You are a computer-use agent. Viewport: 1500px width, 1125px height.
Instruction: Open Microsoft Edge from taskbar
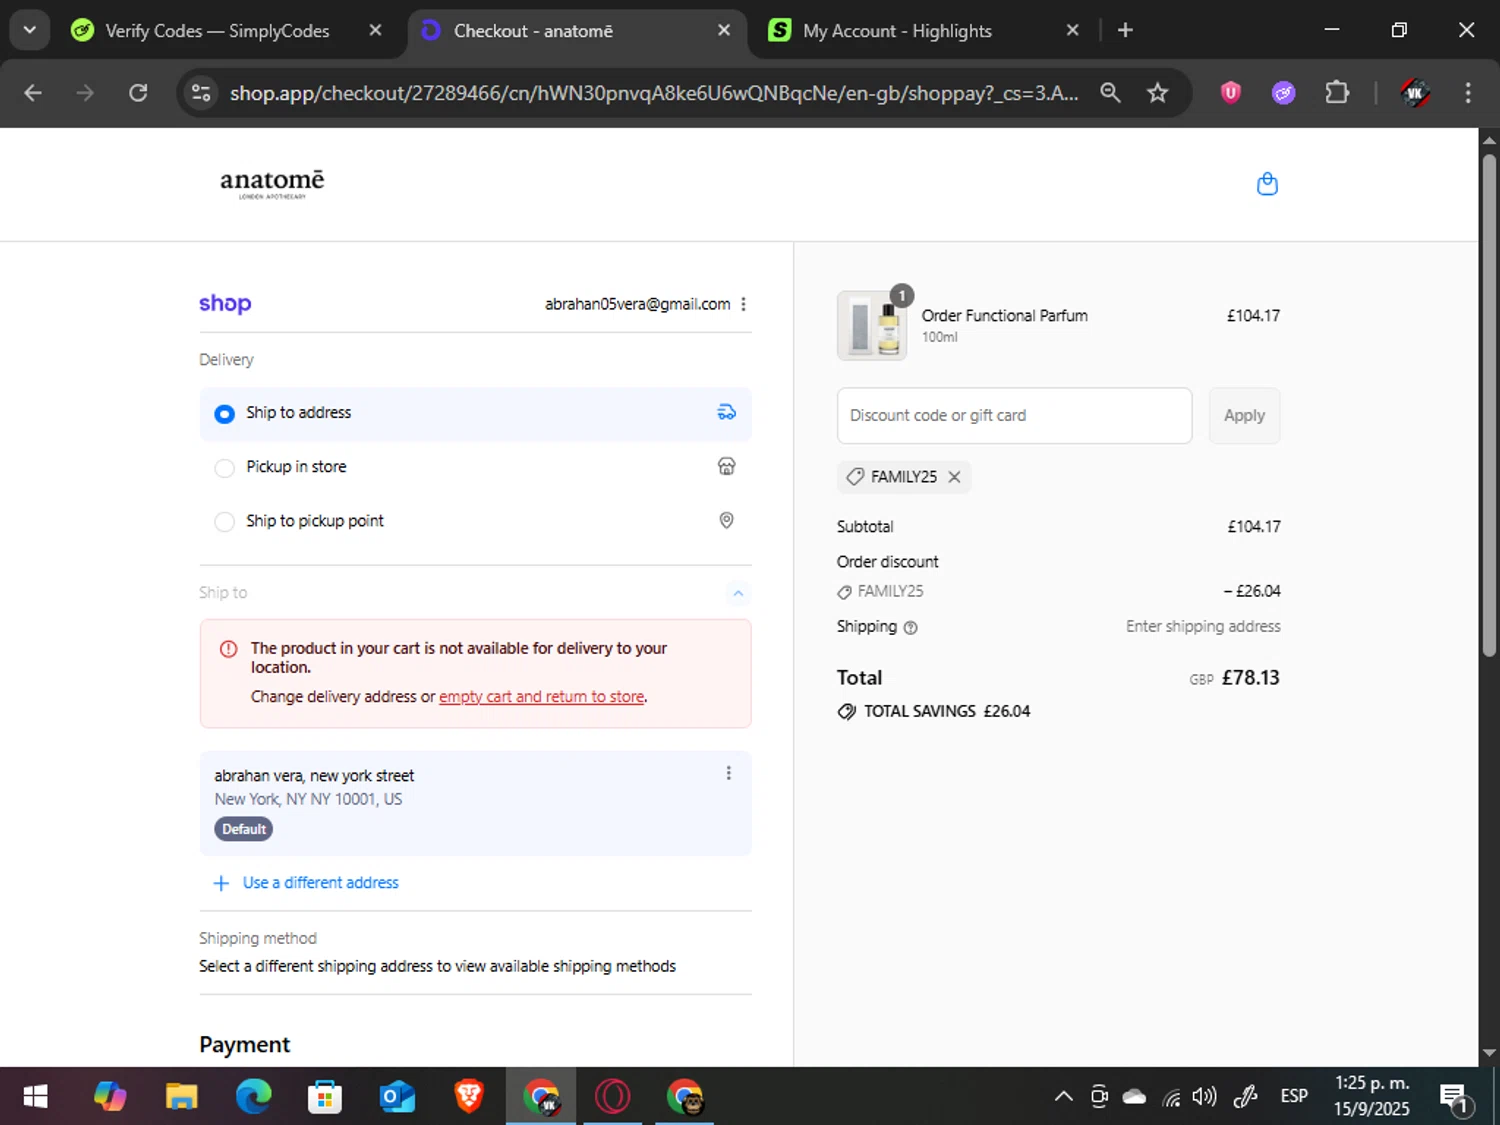253,1097
